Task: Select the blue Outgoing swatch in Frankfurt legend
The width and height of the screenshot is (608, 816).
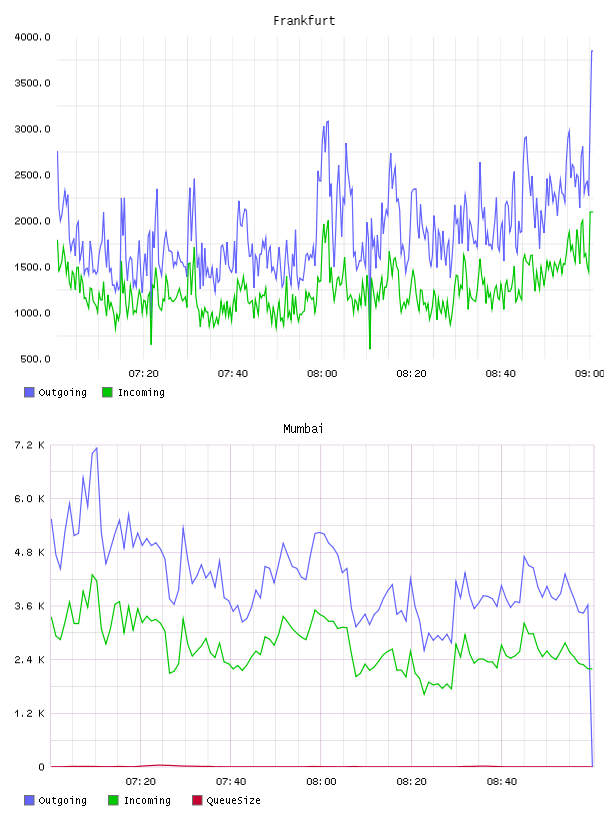Action: [29, 392]
